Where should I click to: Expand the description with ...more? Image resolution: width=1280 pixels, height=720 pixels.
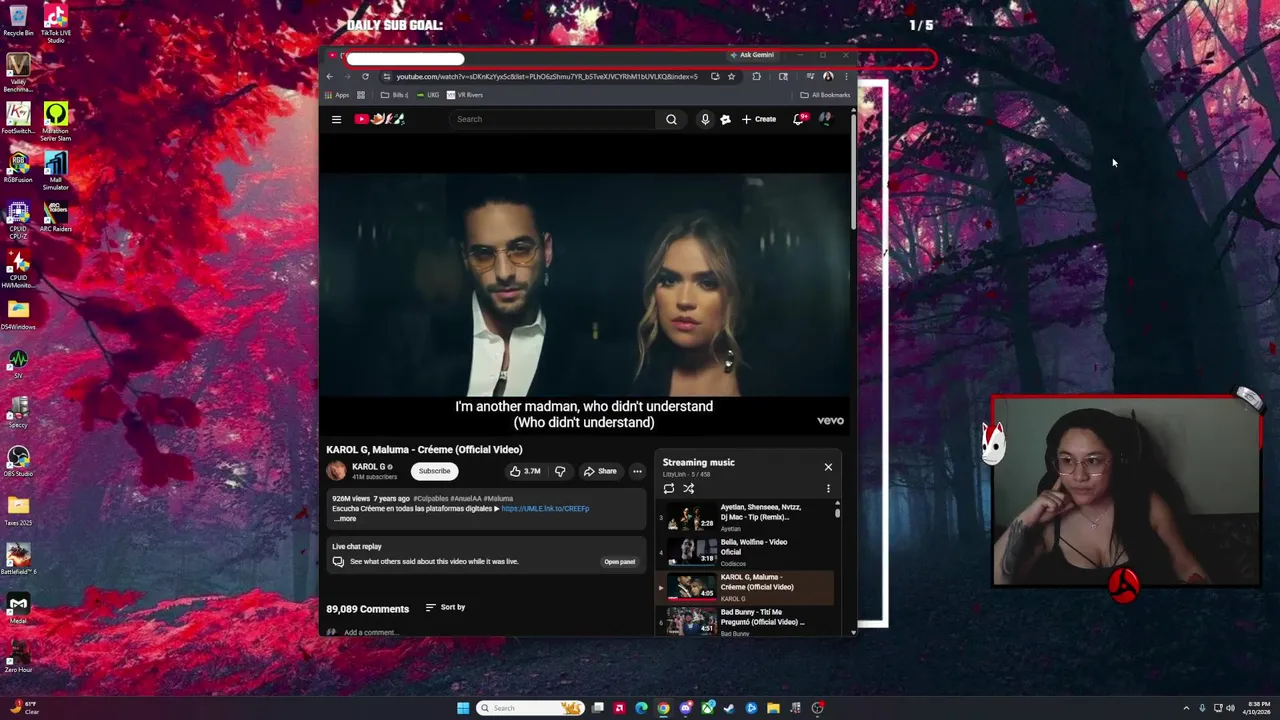(345, 519)
